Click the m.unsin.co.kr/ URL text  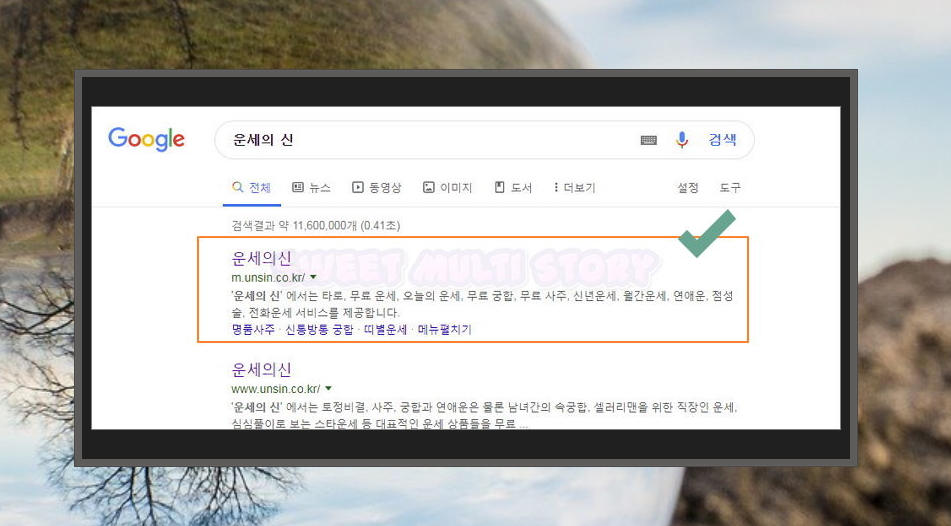point(268,278)
